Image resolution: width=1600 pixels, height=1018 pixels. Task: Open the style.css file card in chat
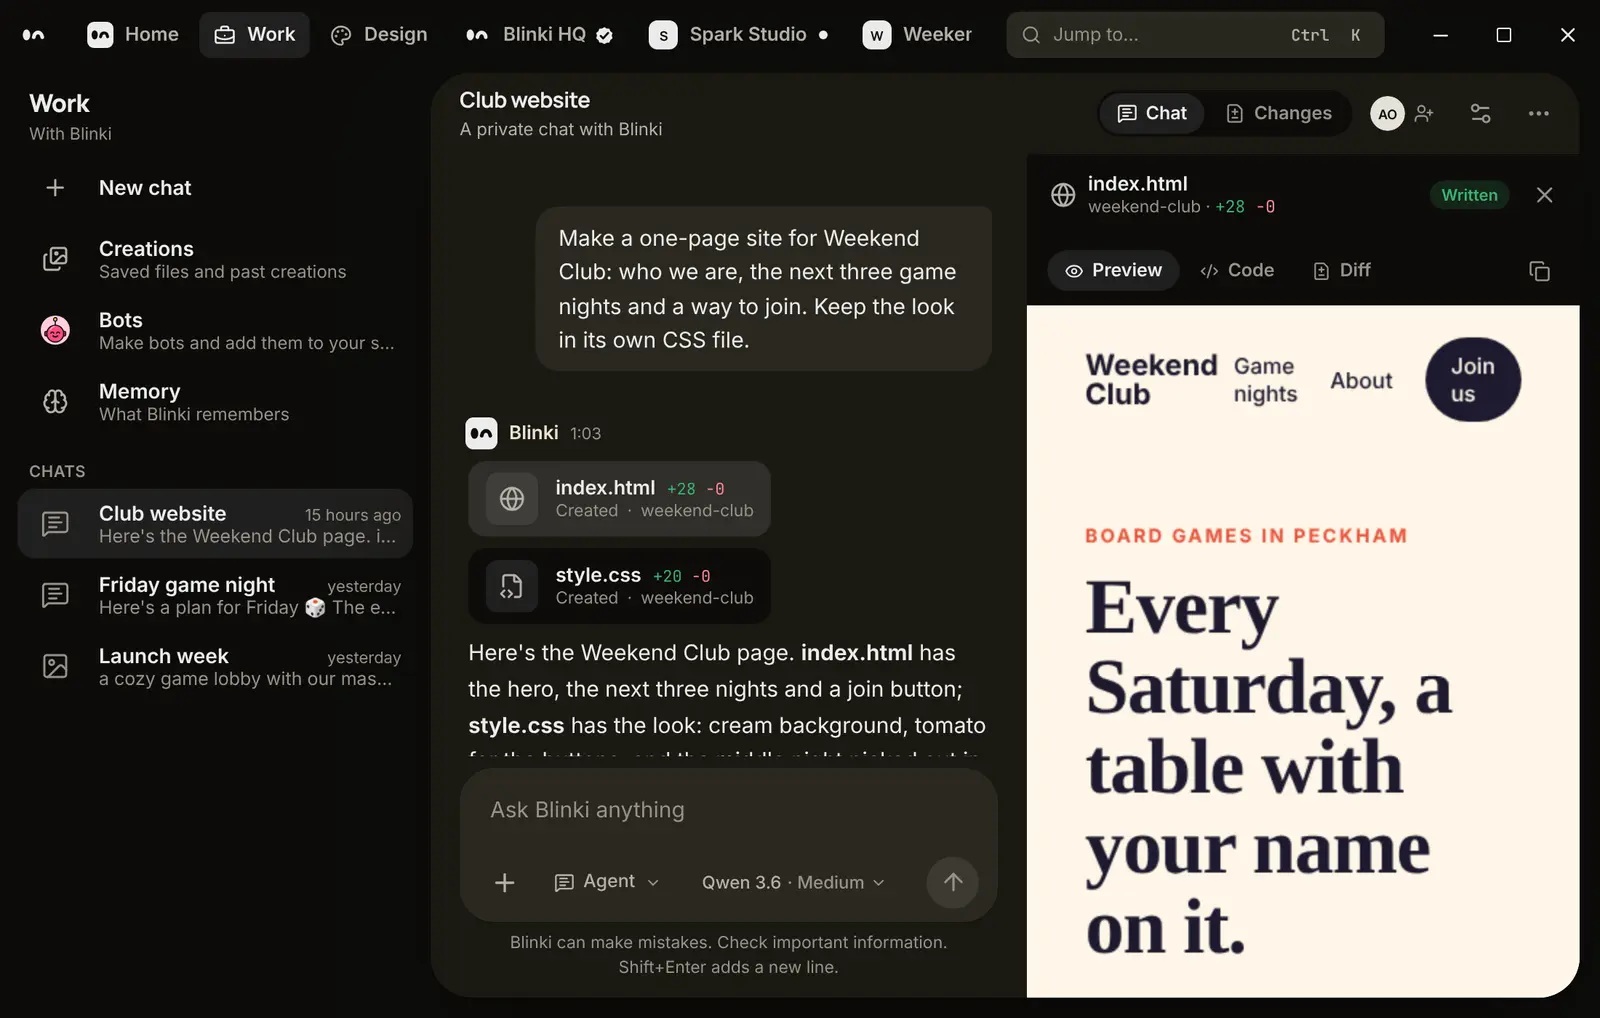[x=619, y=586]
